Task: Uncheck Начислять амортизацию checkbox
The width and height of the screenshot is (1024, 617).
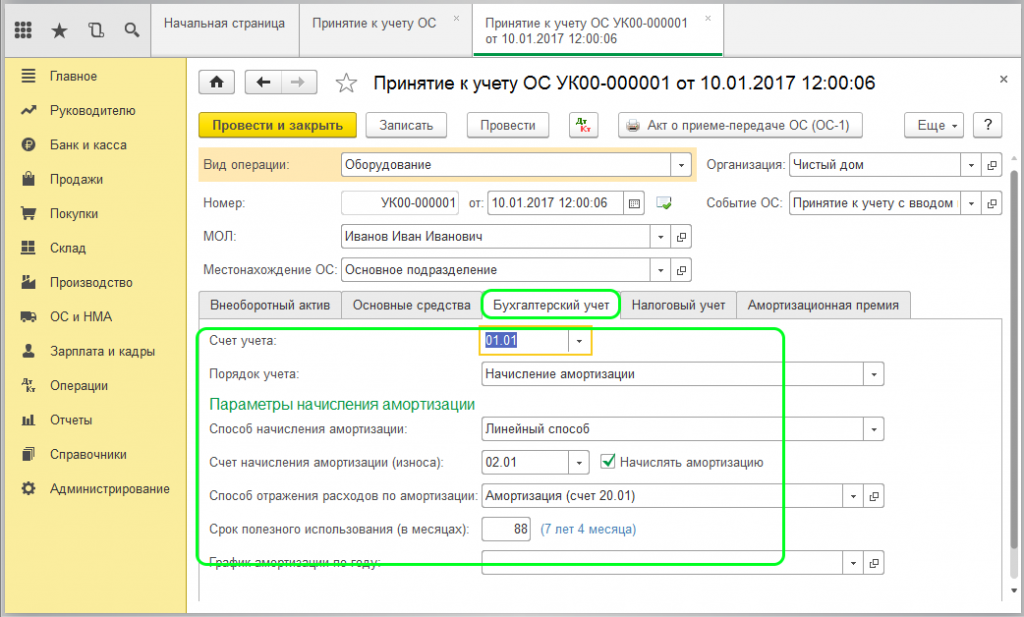Action: point(607,462)
